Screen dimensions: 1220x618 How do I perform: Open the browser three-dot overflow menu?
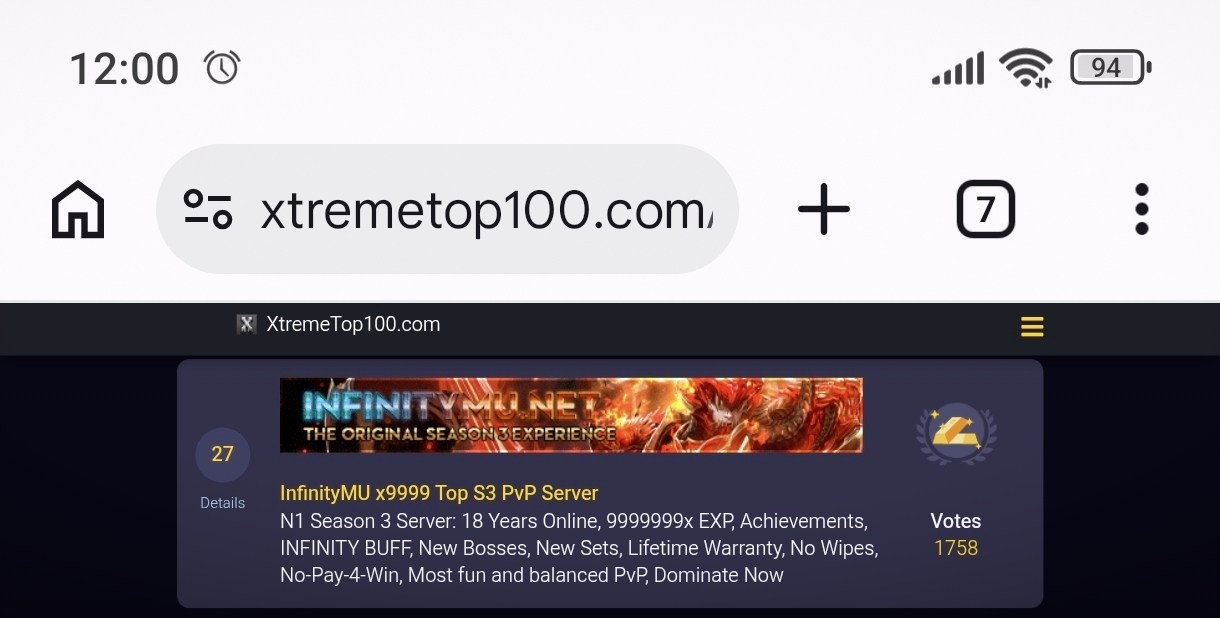coord(1142,210)
